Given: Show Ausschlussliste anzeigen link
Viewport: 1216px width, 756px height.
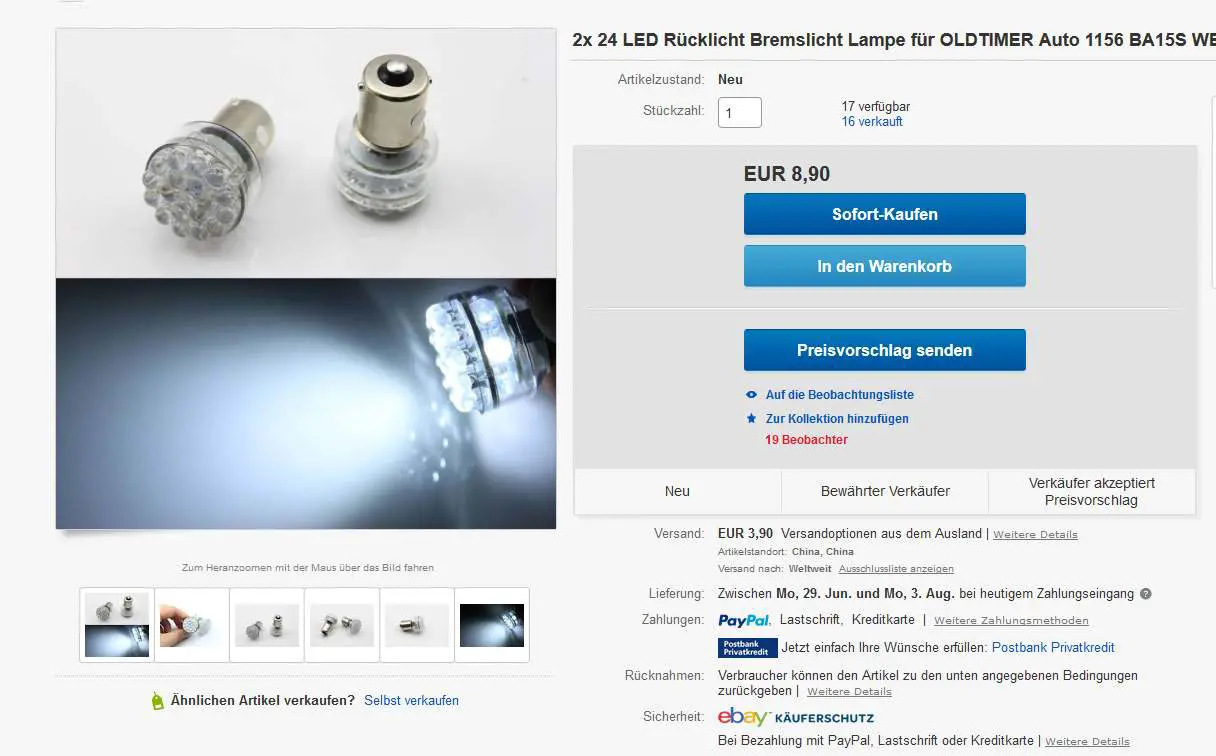Looking at the screenshot, I should point(896,569).
